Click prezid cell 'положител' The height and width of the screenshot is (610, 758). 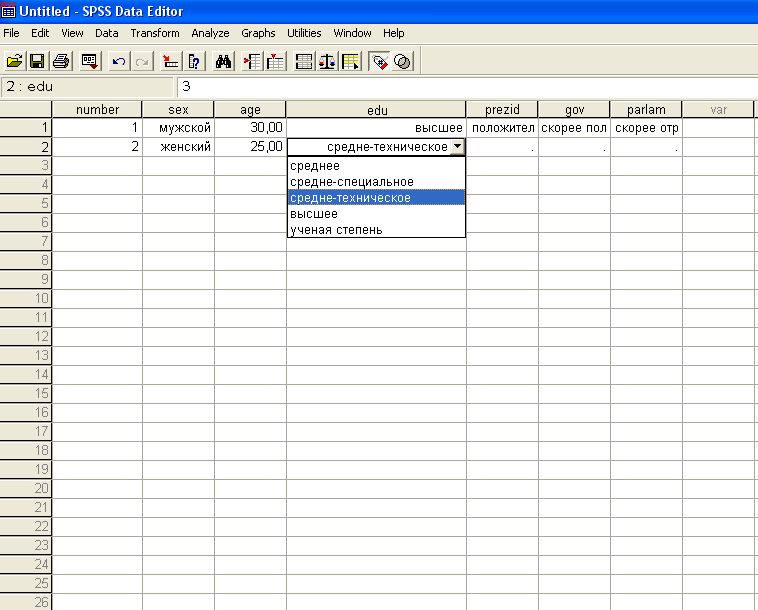pos(502,128)
